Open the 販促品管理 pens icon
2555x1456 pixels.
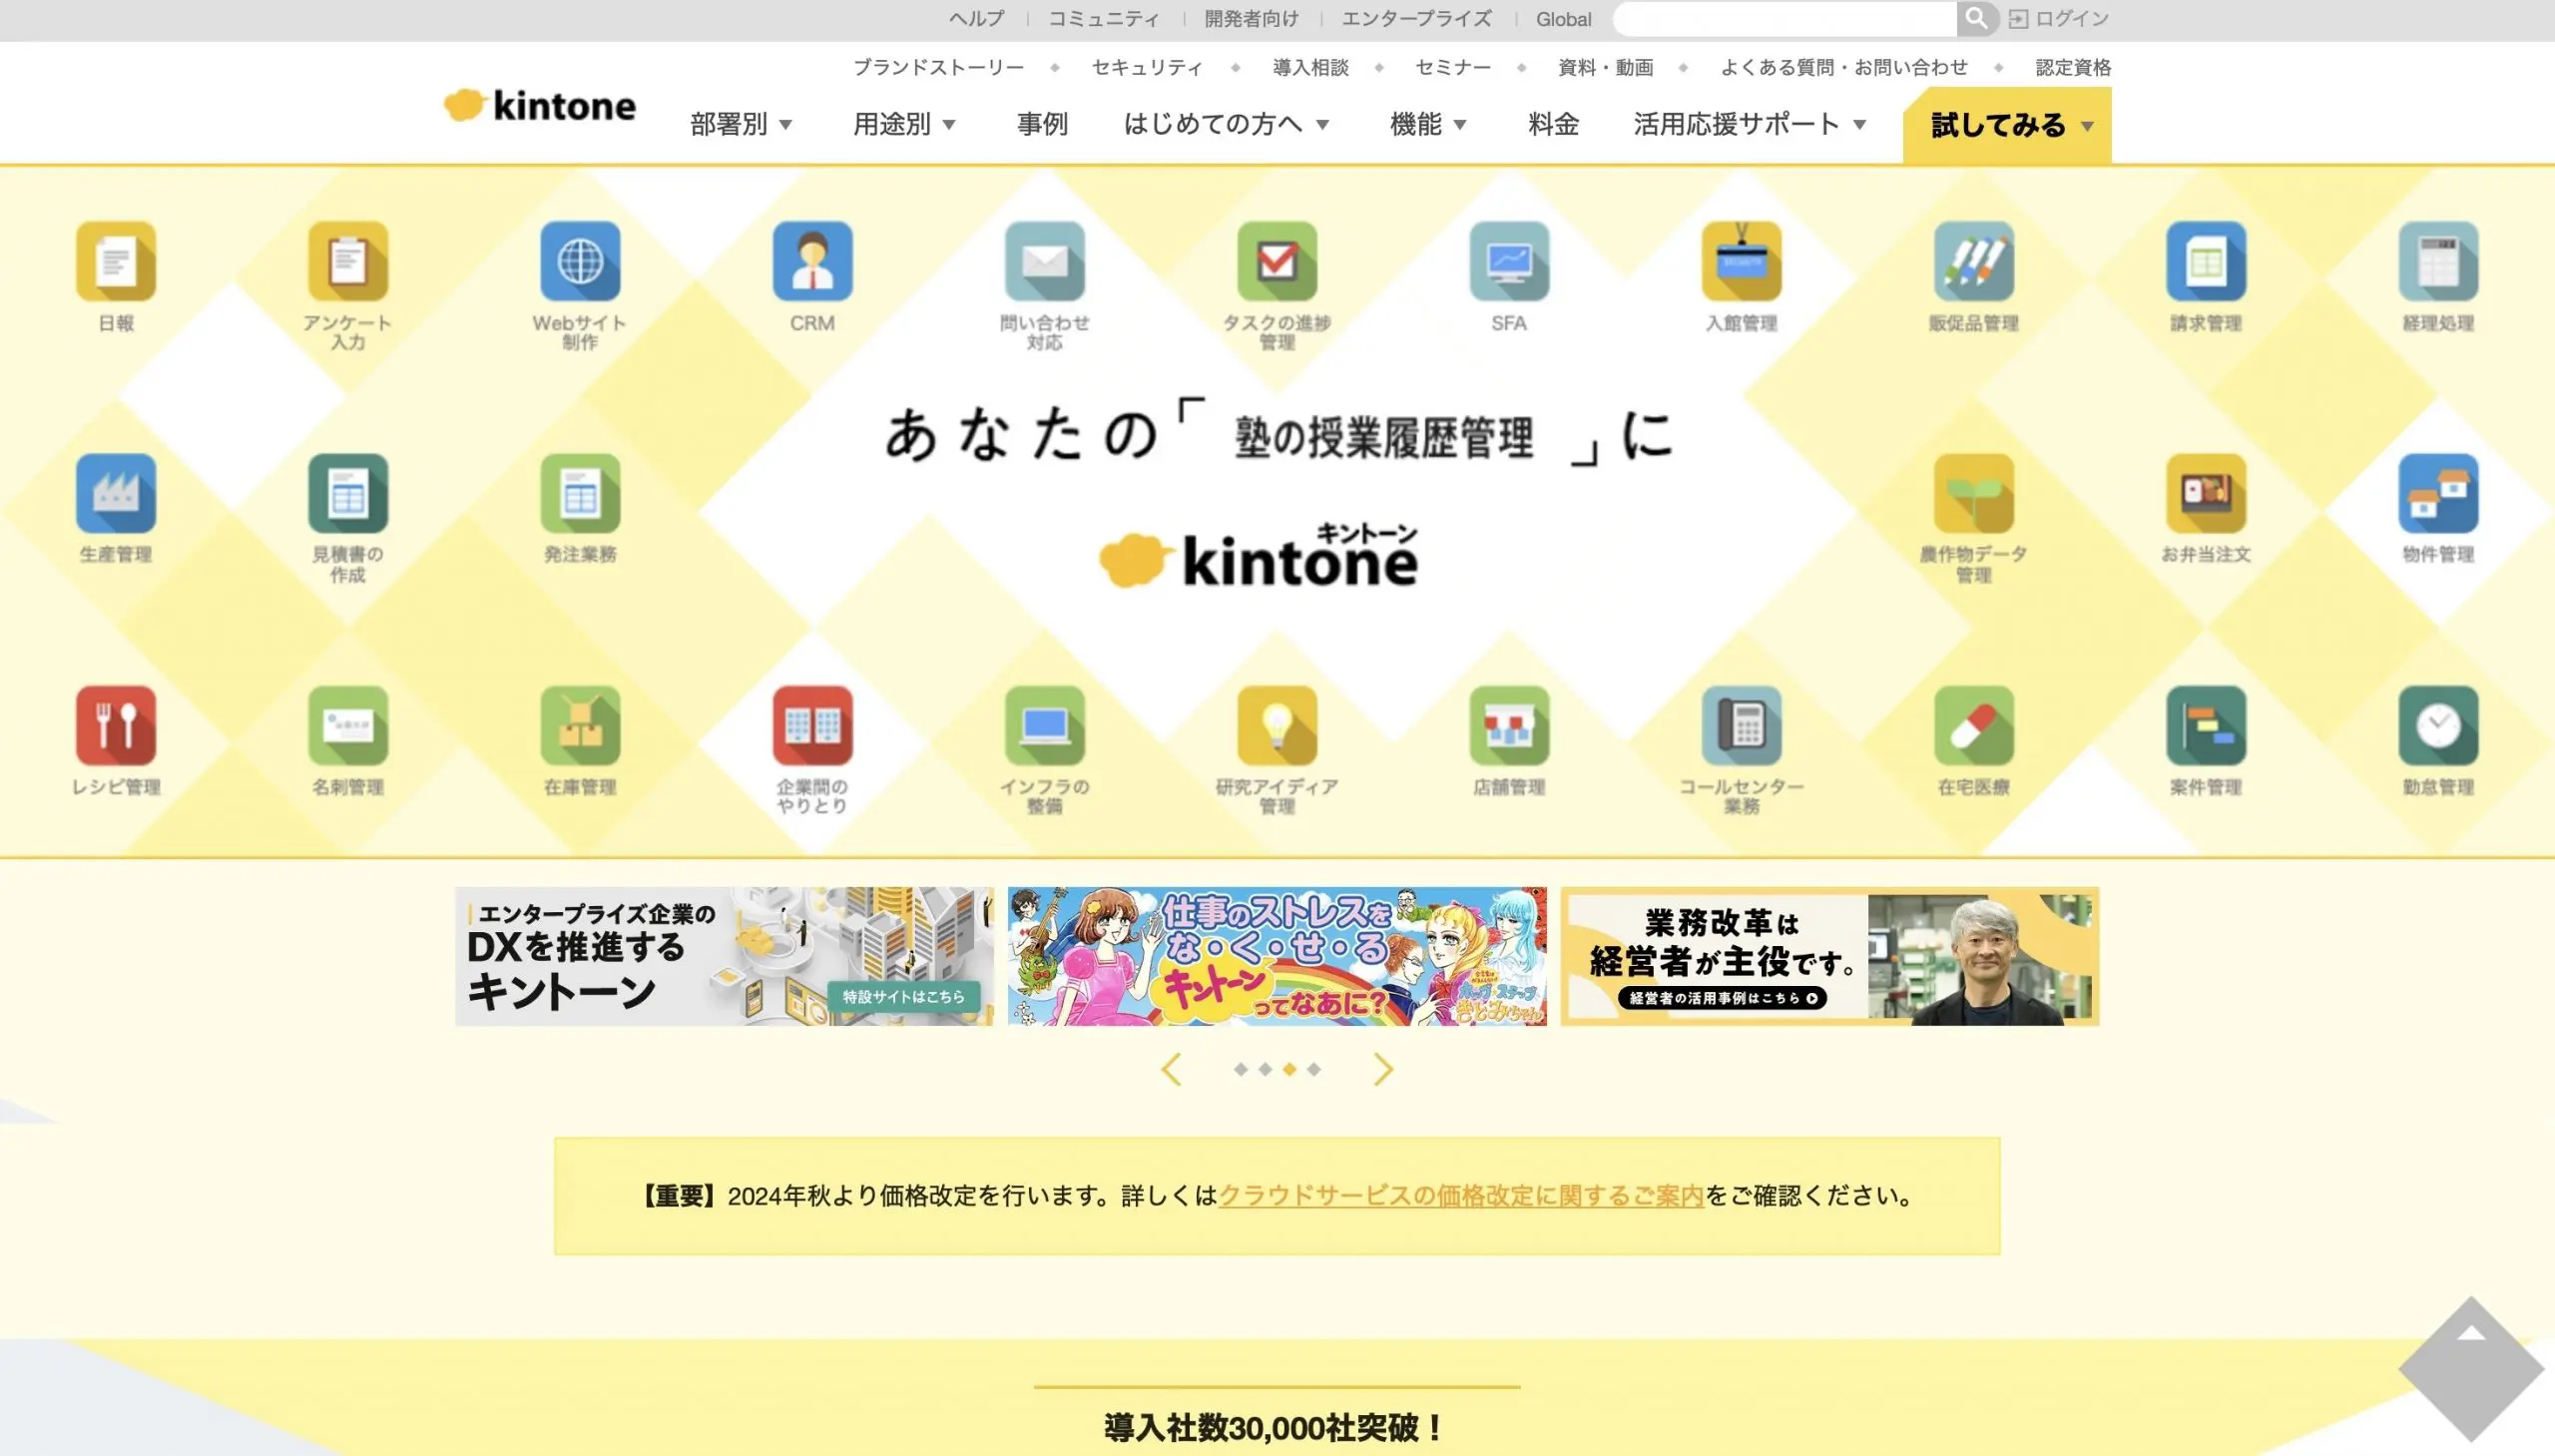(1973, 261)
